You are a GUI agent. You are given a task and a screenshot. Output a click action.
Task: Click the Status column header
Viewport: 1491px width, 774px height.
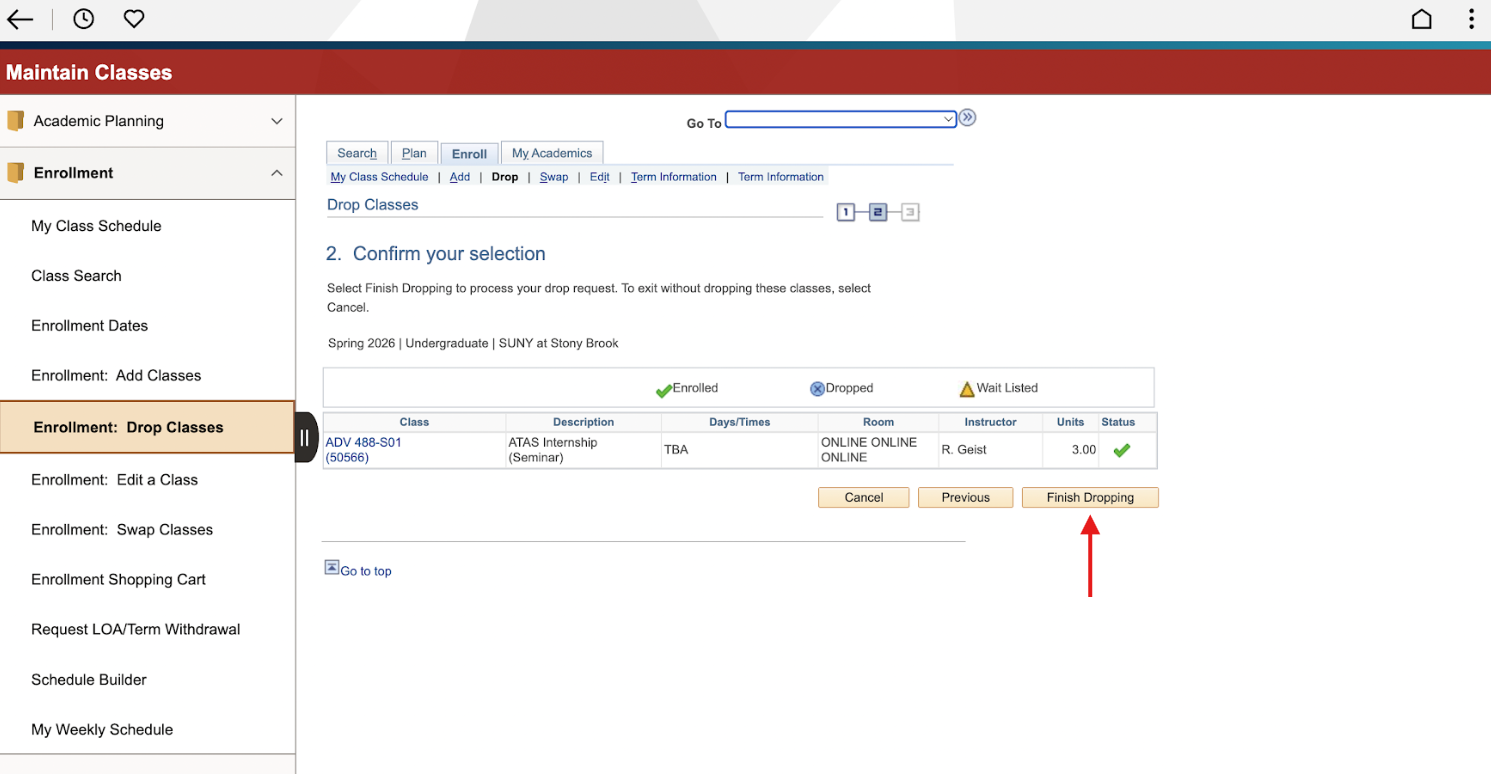click(1118, 422)
